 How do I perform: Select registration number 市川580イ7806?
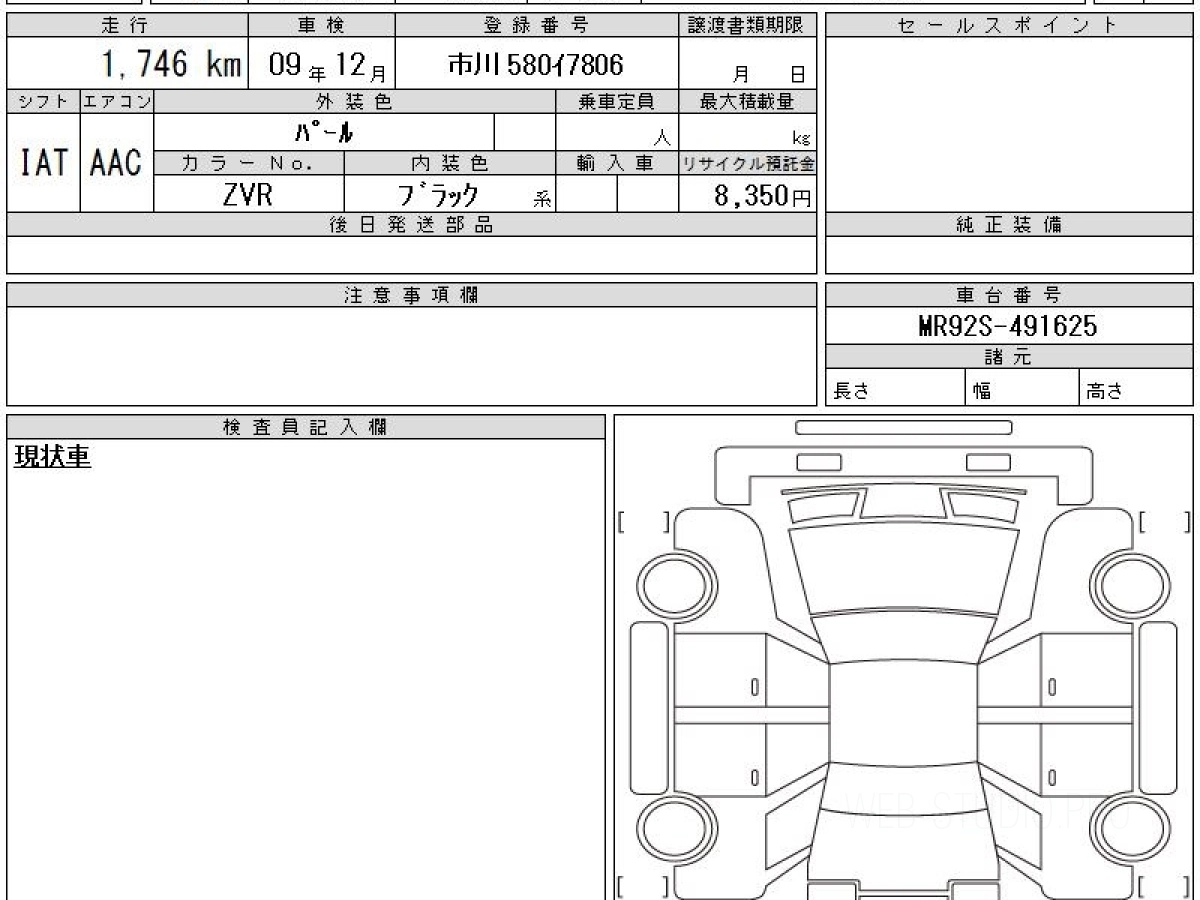535,66
